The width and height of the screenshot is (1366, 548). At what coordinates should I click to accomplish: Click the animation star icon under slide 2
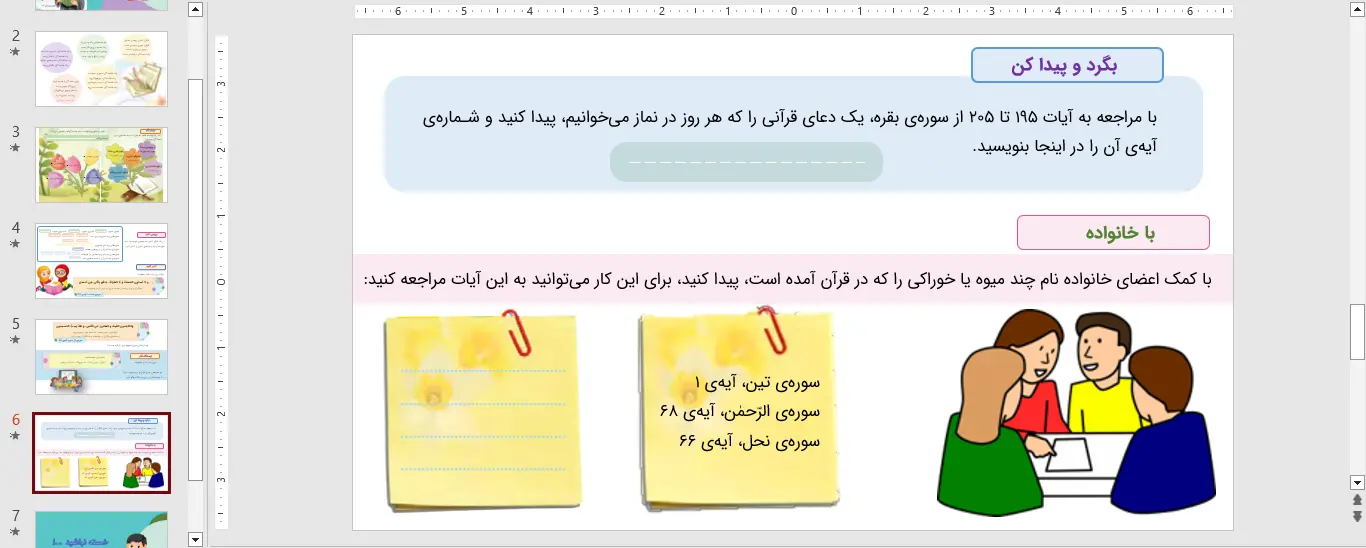point(15,52)
